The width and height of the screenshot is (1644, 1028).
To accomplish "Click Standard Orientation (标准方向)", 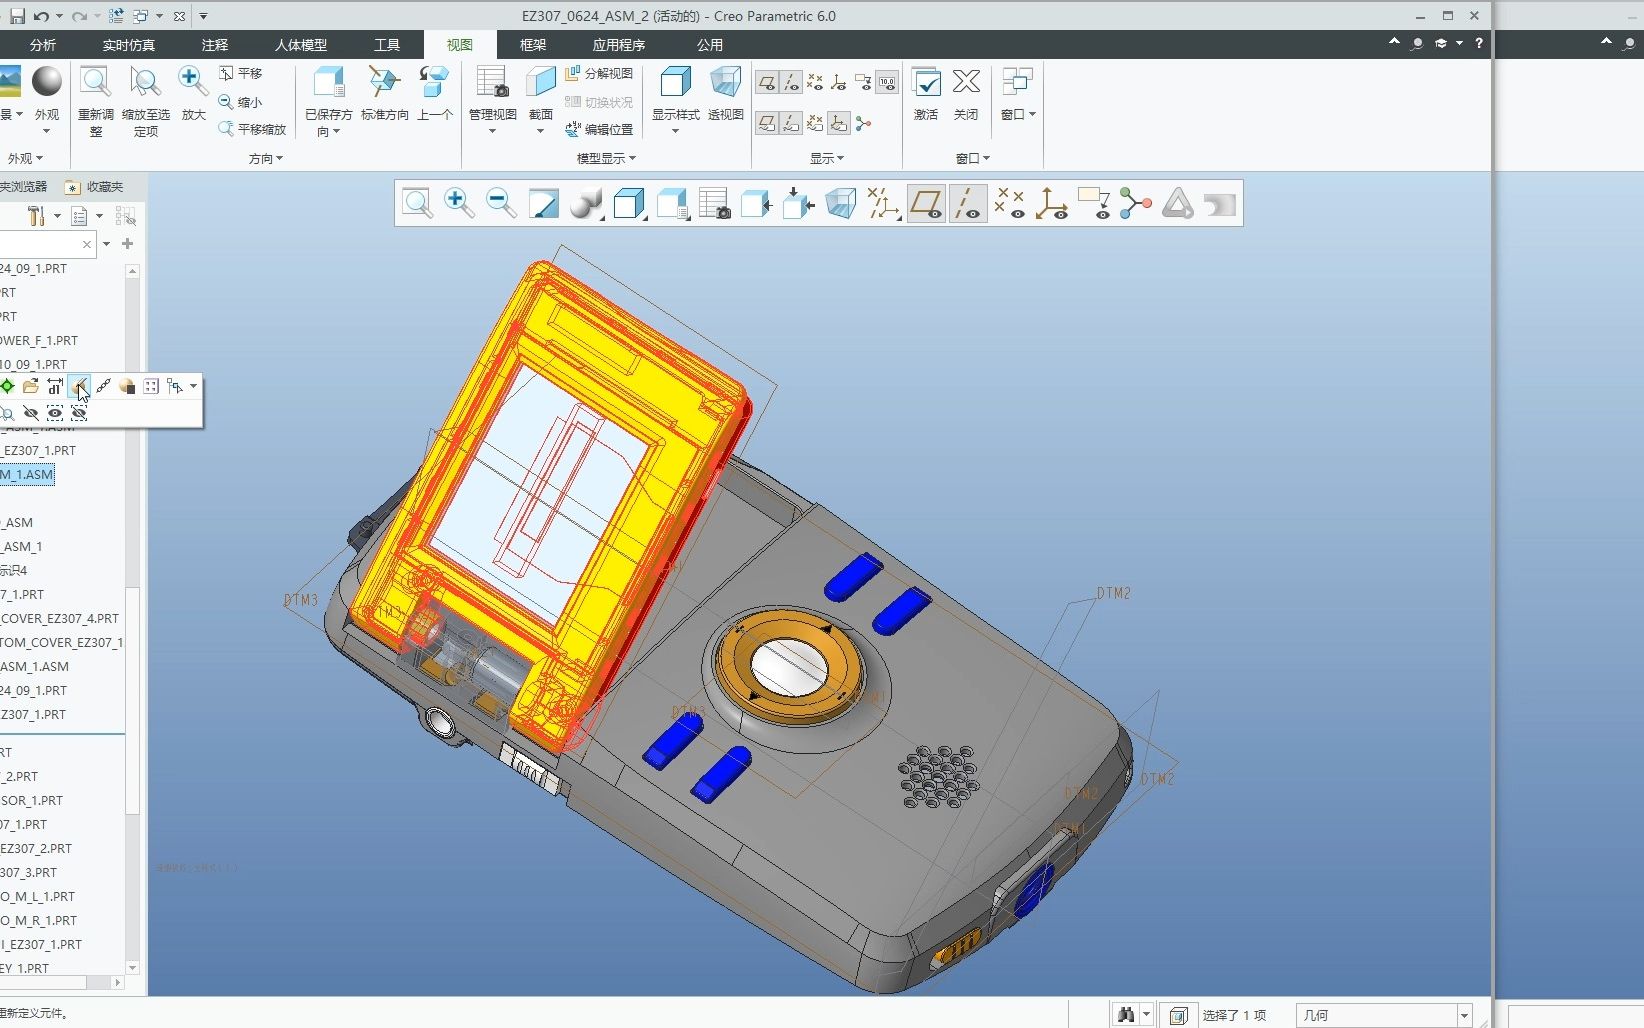I will coord(384,94).
